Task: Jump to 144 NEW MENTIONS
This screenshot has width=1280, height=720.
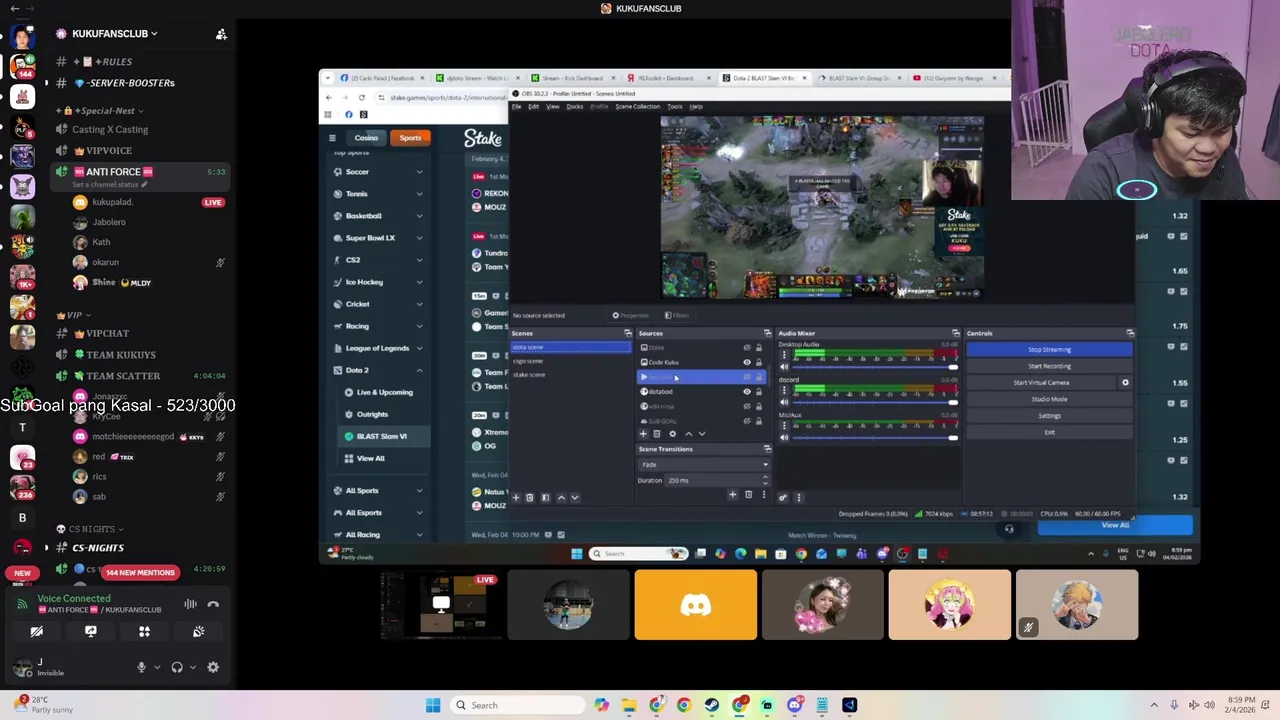Action: (141, 573)
